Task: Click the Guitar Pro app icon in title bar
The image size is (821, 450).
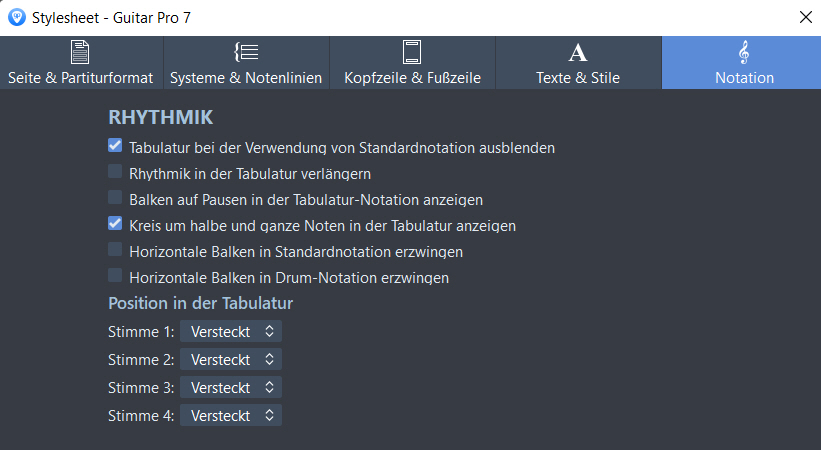Action: tap(17, 16)
